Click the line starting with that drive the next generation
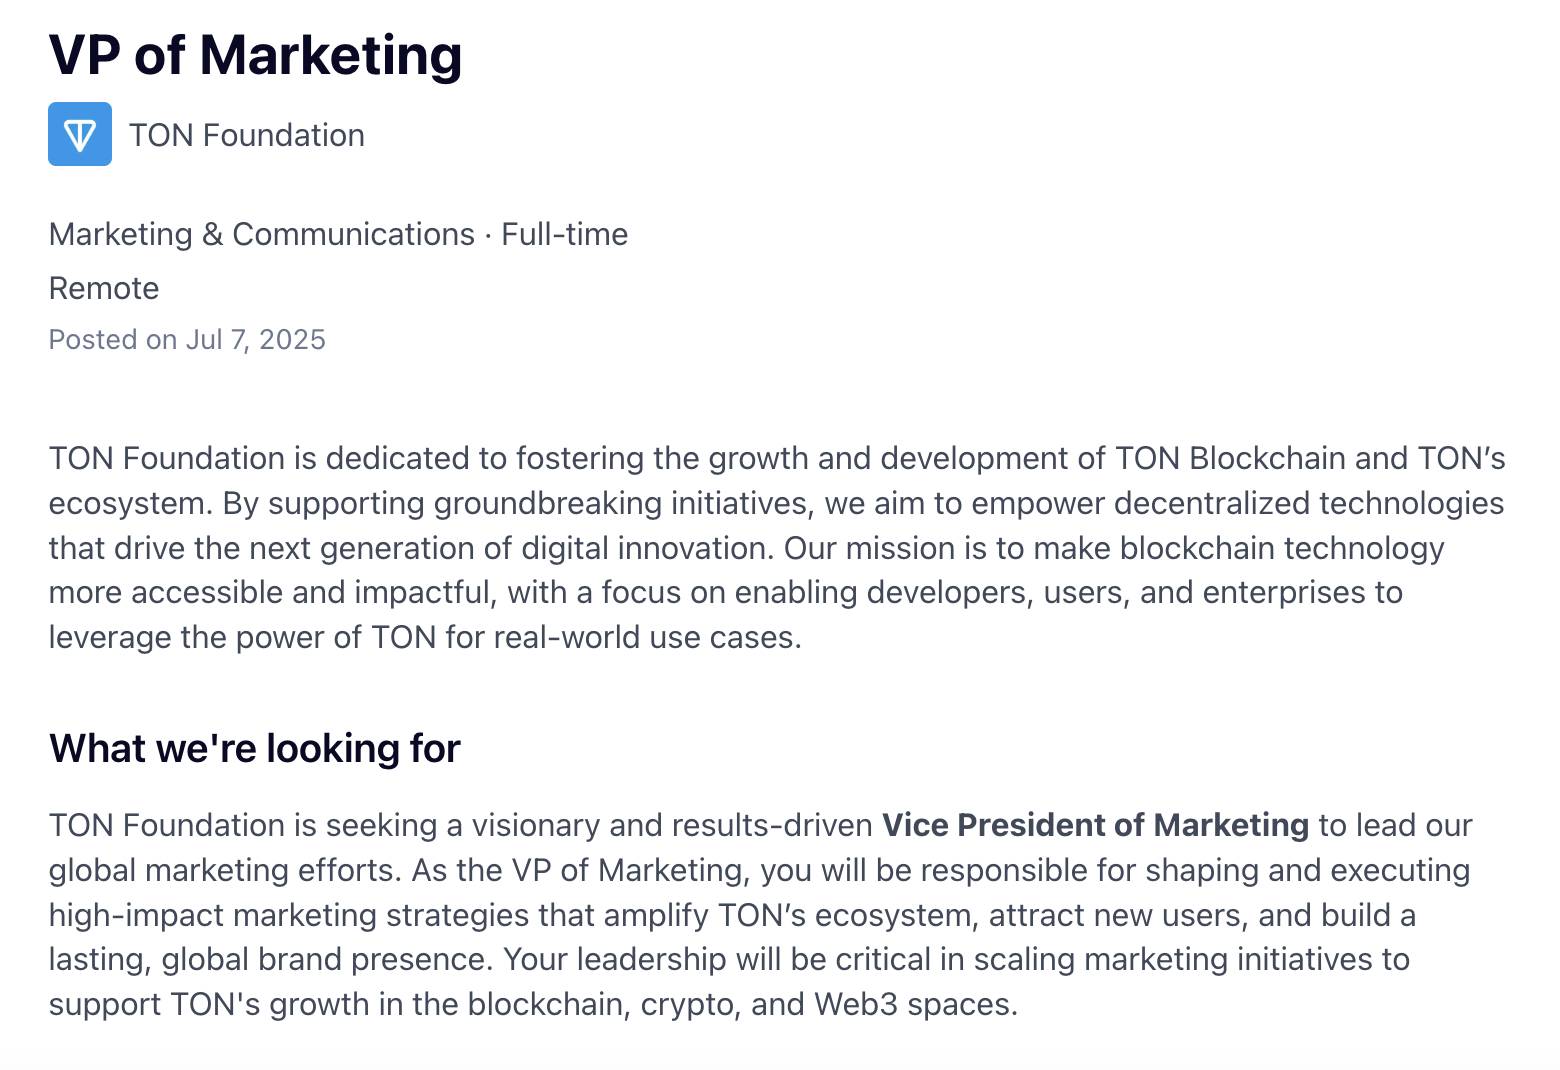This screenshot has width=1560, height=1070. tap(747, 548)
